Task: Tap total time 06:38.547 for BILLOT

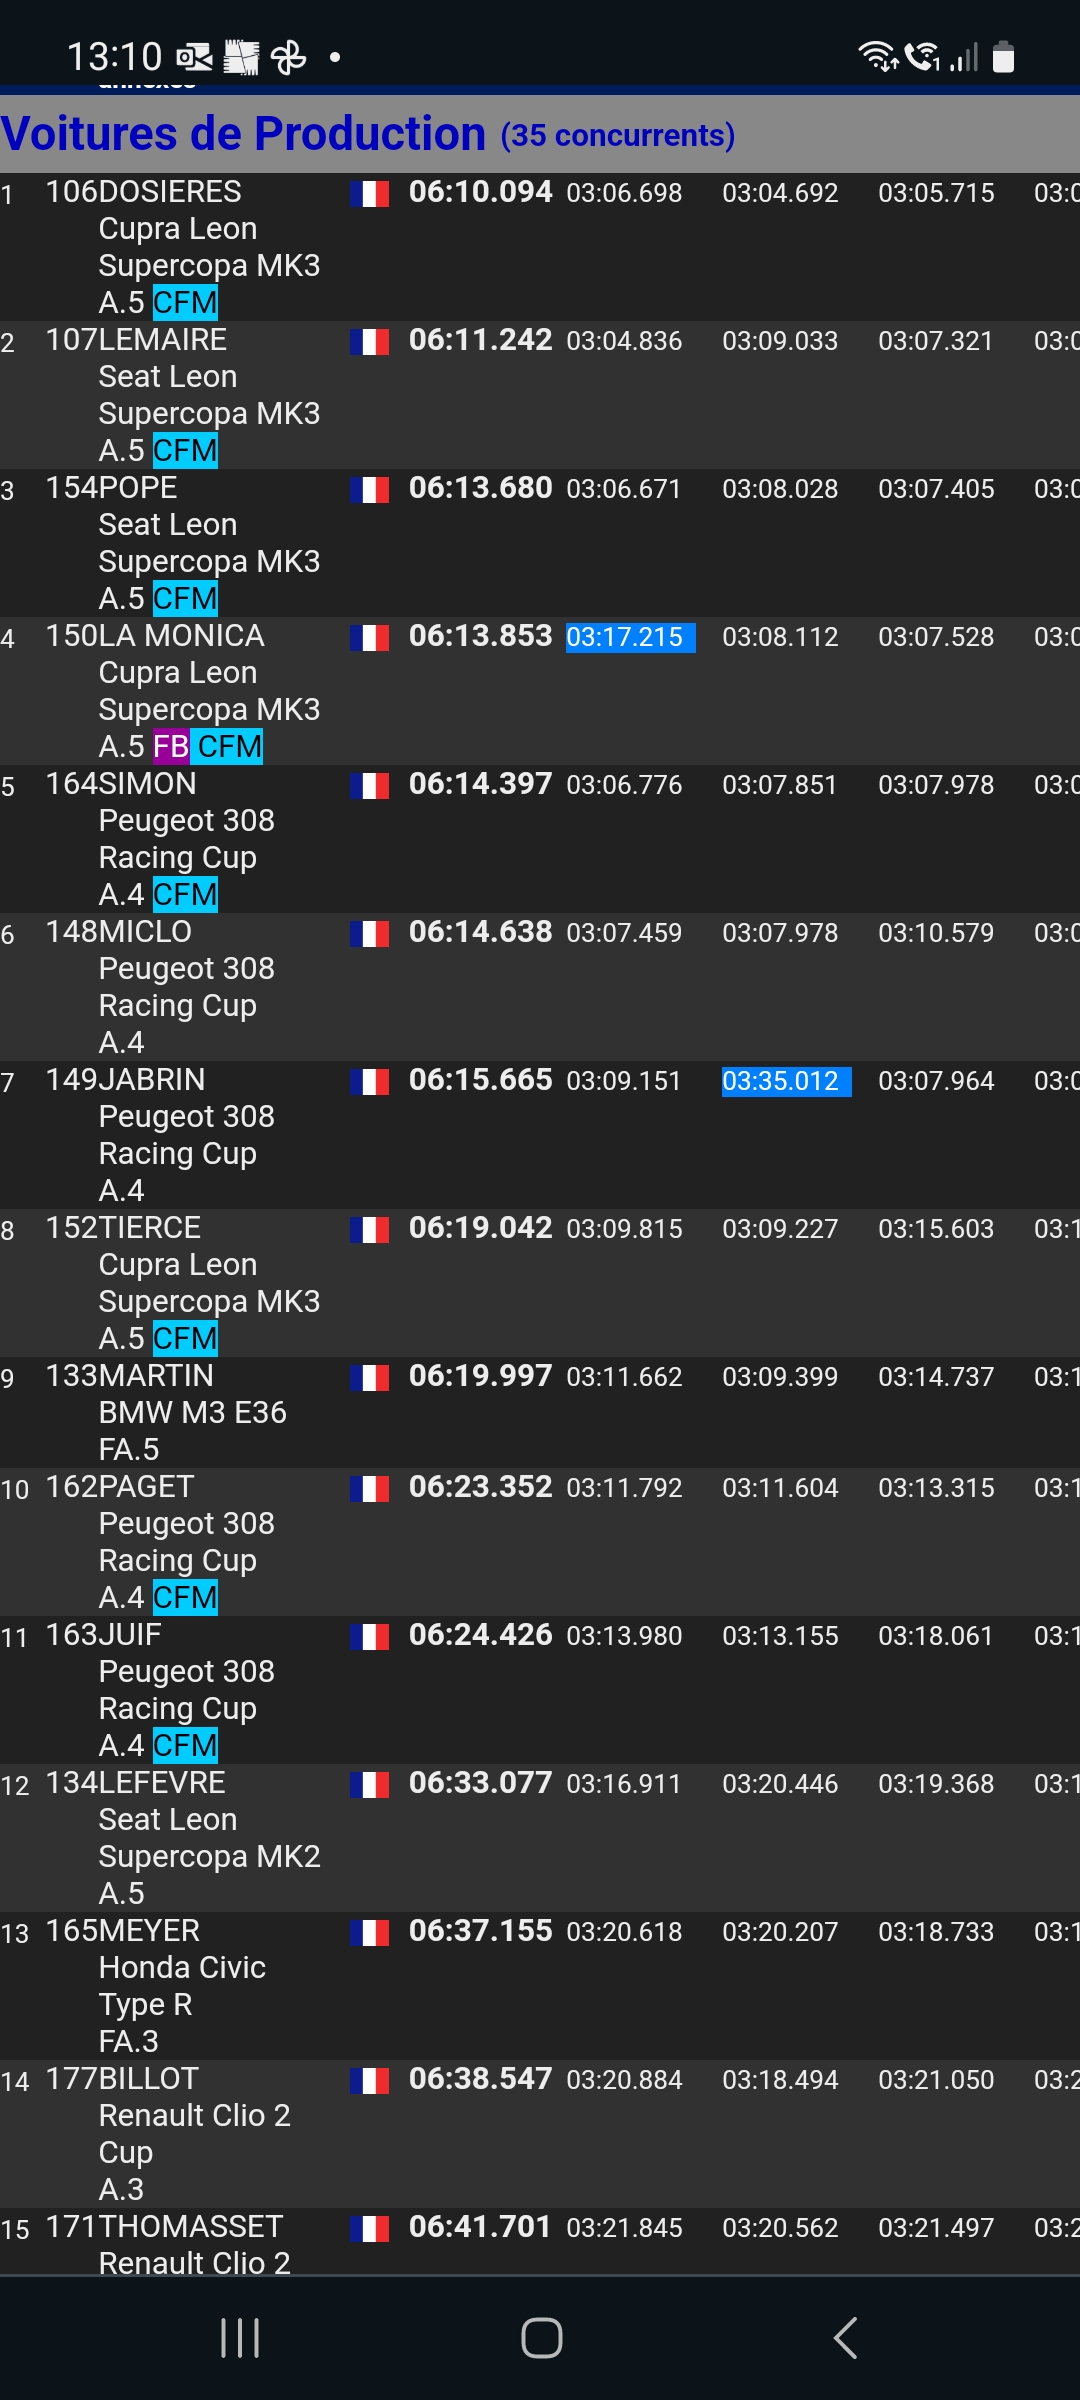Action: 480,2079
